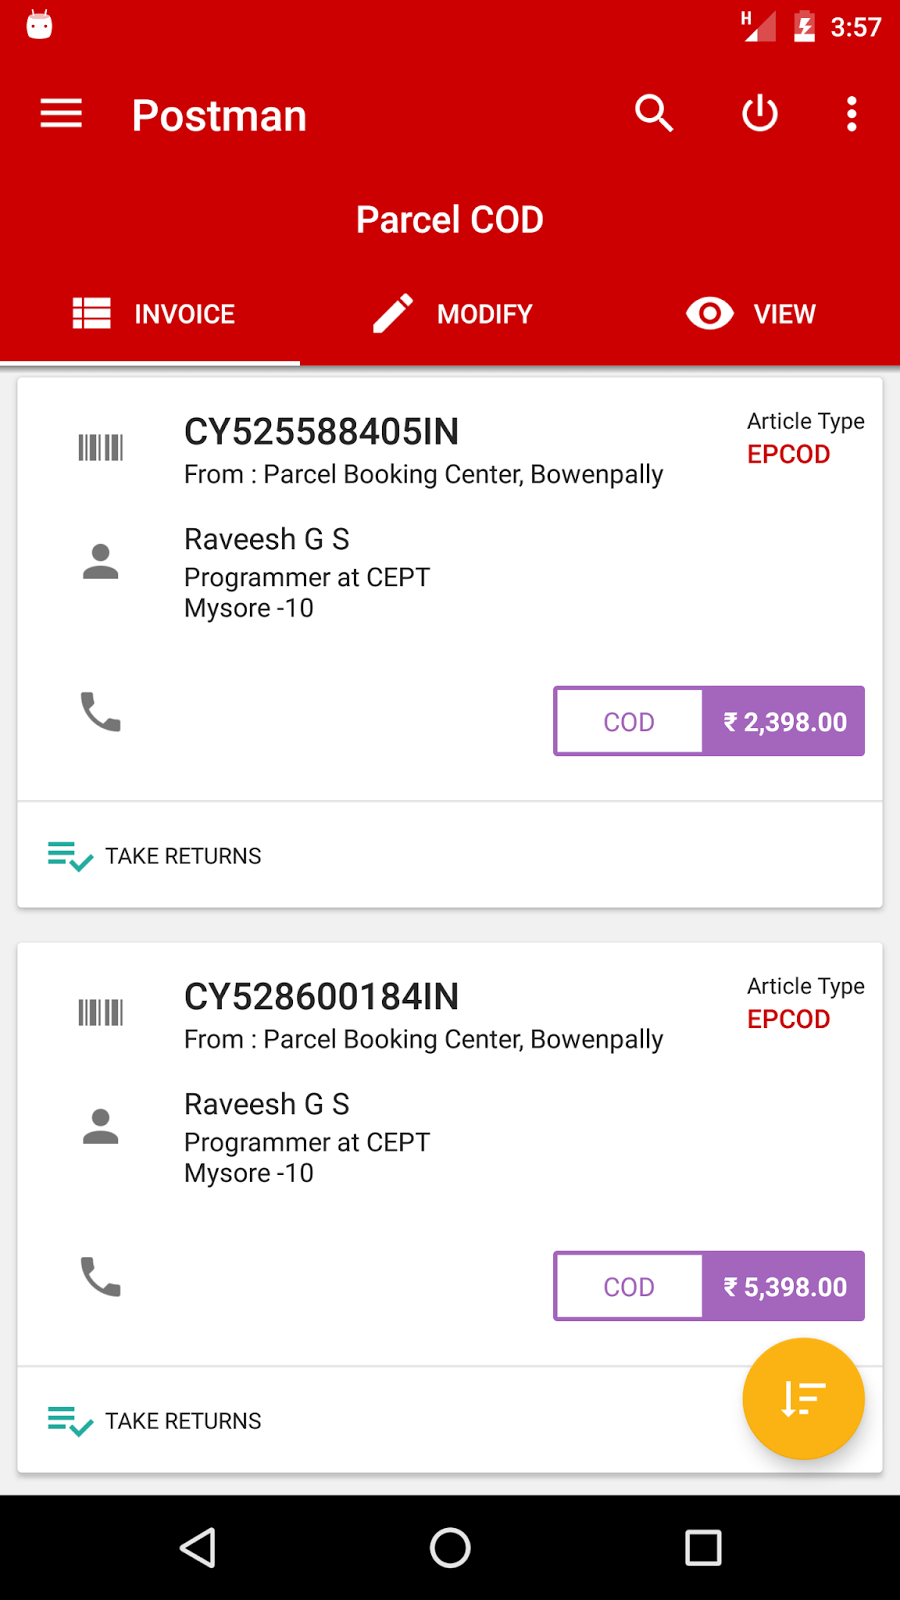
Task: Tap the barcode icon for CY525588405IN
Action: (x=101, y=447)
